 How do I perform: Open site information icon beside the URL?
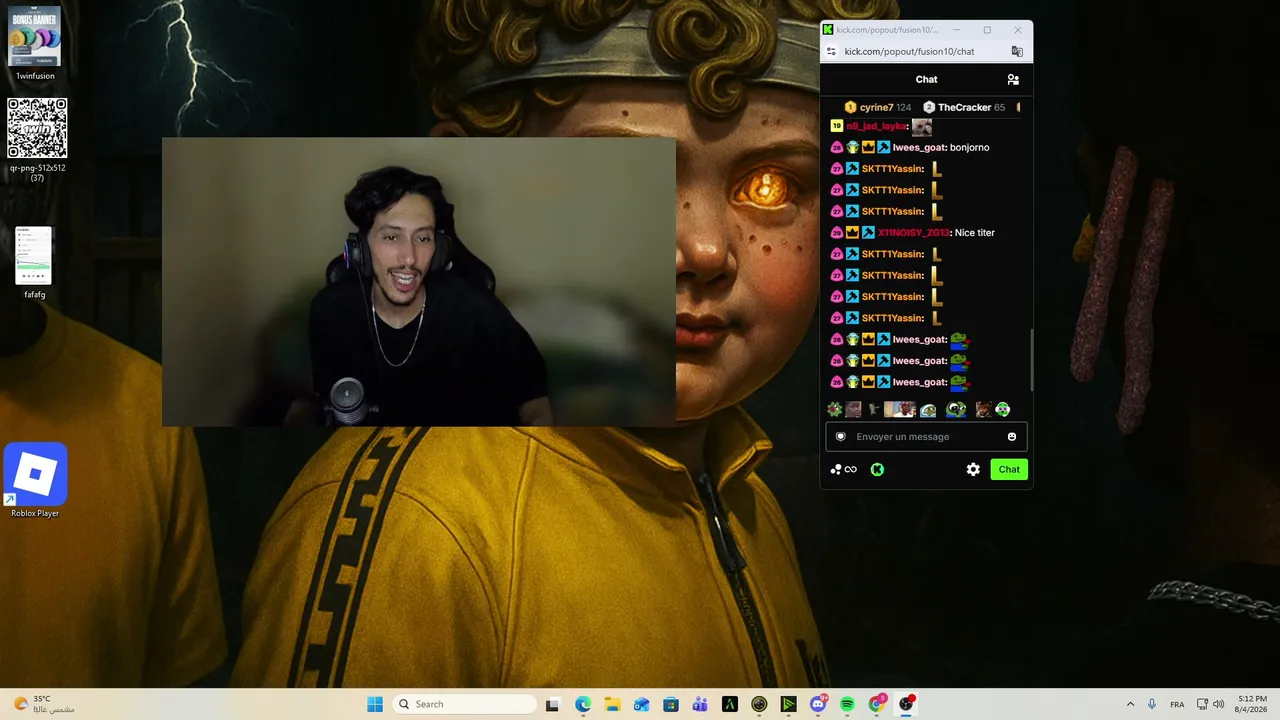click(831, 51)
